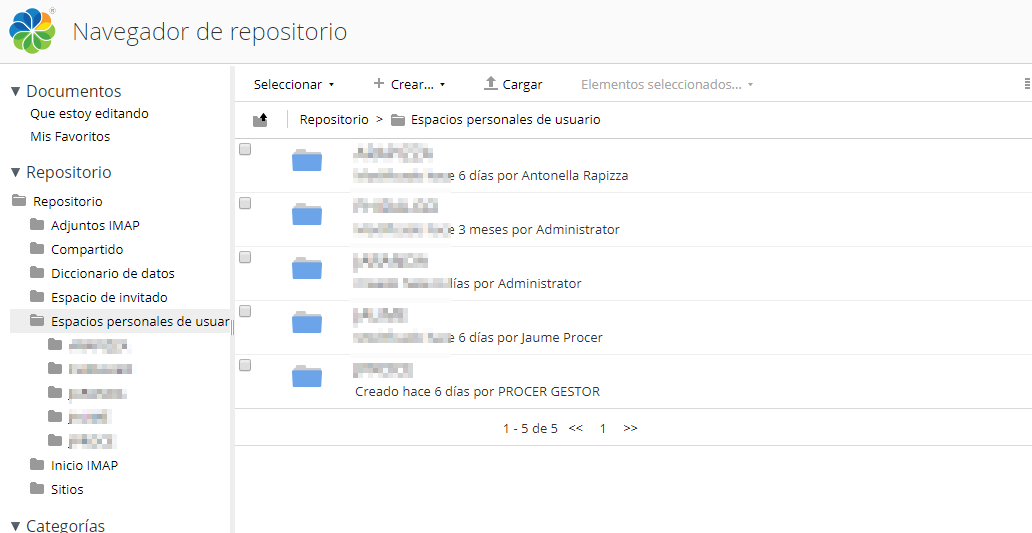1032x533 pixels.
Task: Go to next page with >> link
Action: 631,428
